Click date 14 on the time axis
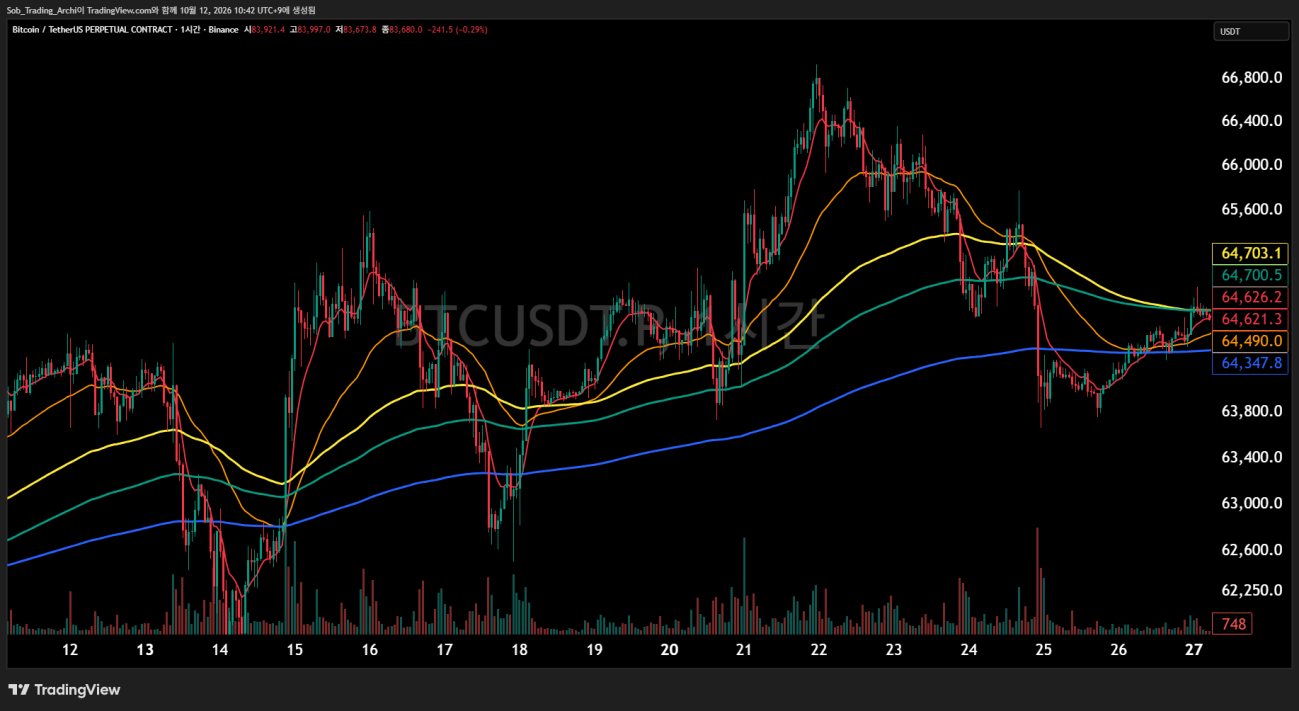Viewport: 1299px width, 711px height. (220, 650)
